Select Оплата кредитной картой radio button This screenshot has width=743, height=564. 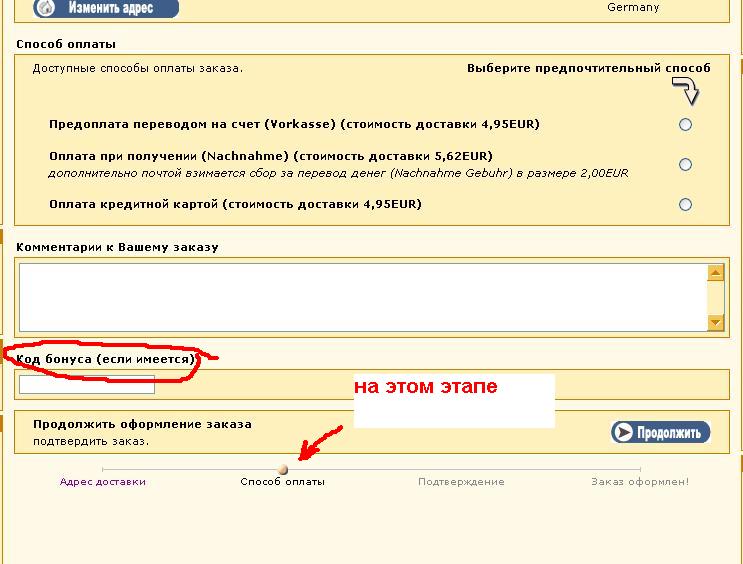[685, 205]
